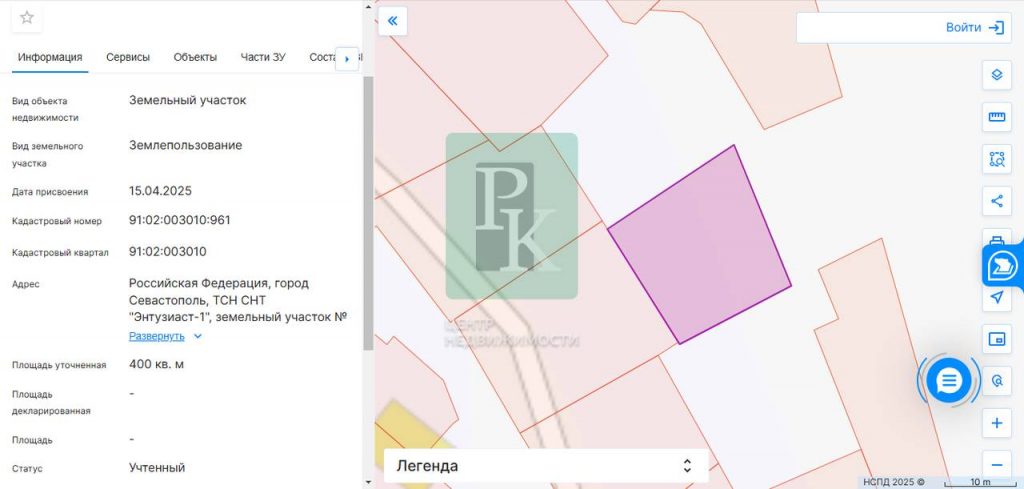This screenshot has width=1024, height=489.
Task: Collapse the info panel with double chevron
Action: click(392, 21)
